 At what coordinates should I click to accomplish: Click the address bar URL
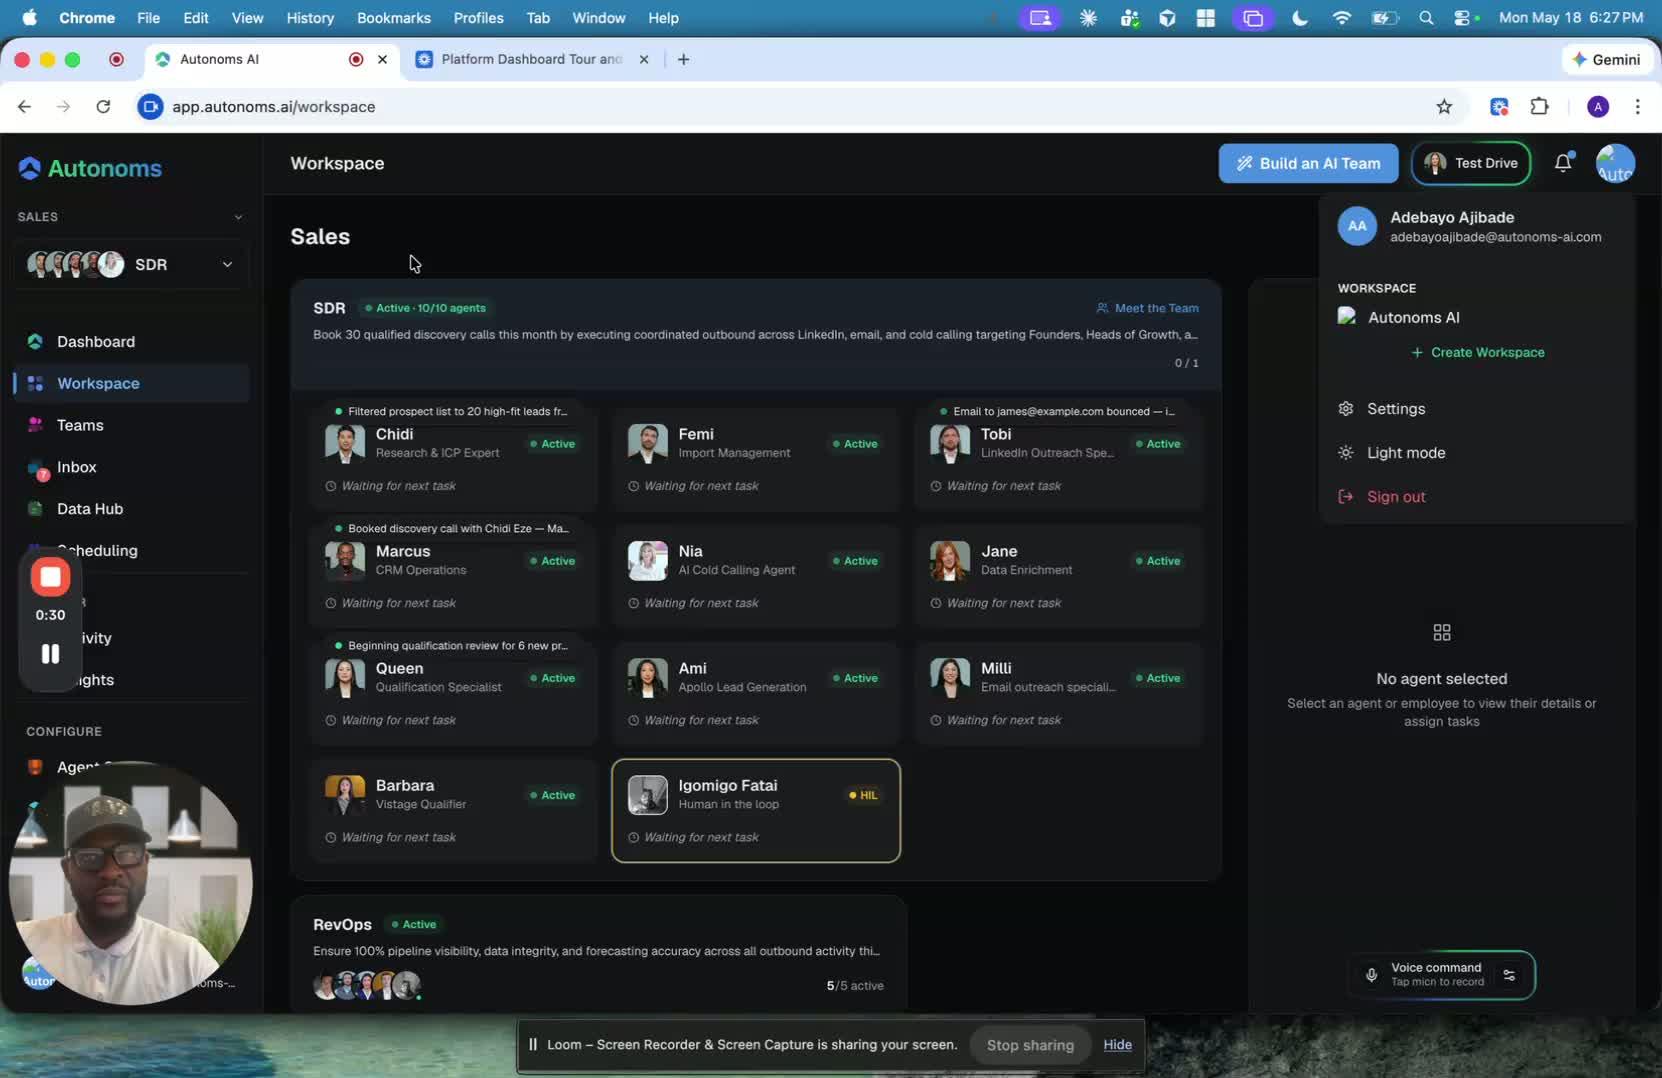coord(273,107)
